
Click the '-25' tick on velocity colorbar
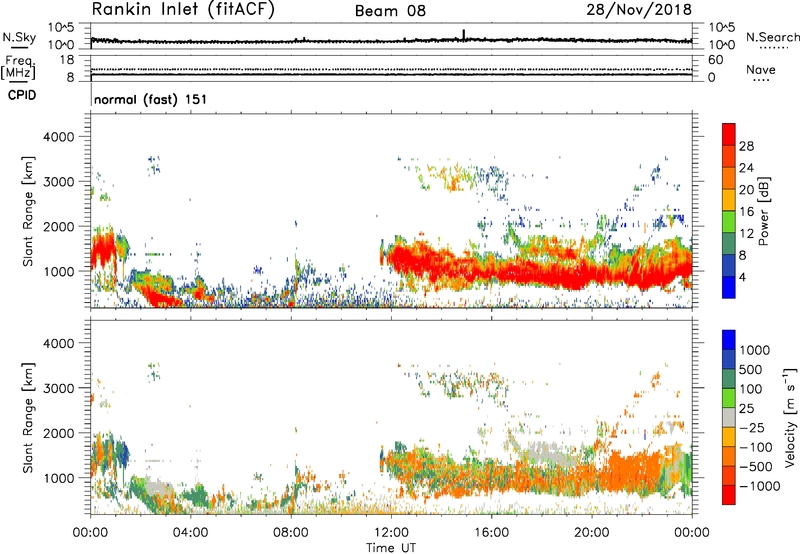pos(752,427)
